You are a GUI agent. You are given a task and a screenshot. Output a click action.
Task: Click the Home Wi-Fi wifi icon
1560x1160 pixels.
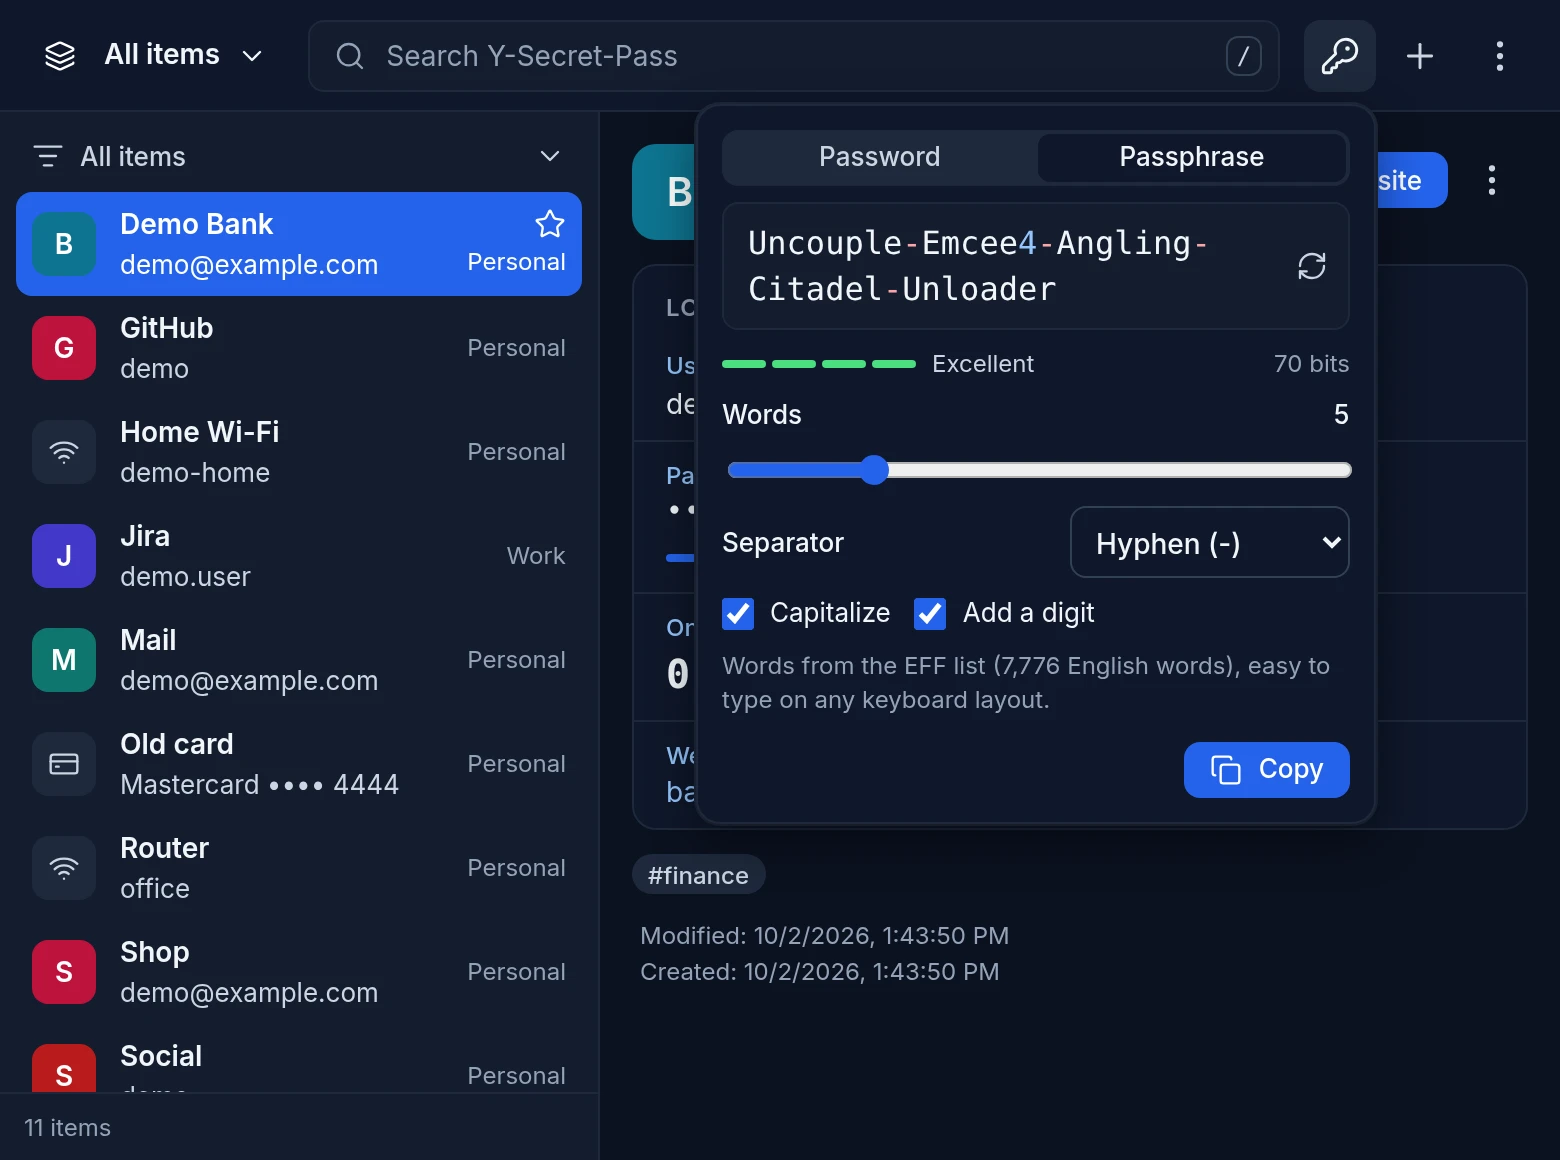click(x=64, y=452)
